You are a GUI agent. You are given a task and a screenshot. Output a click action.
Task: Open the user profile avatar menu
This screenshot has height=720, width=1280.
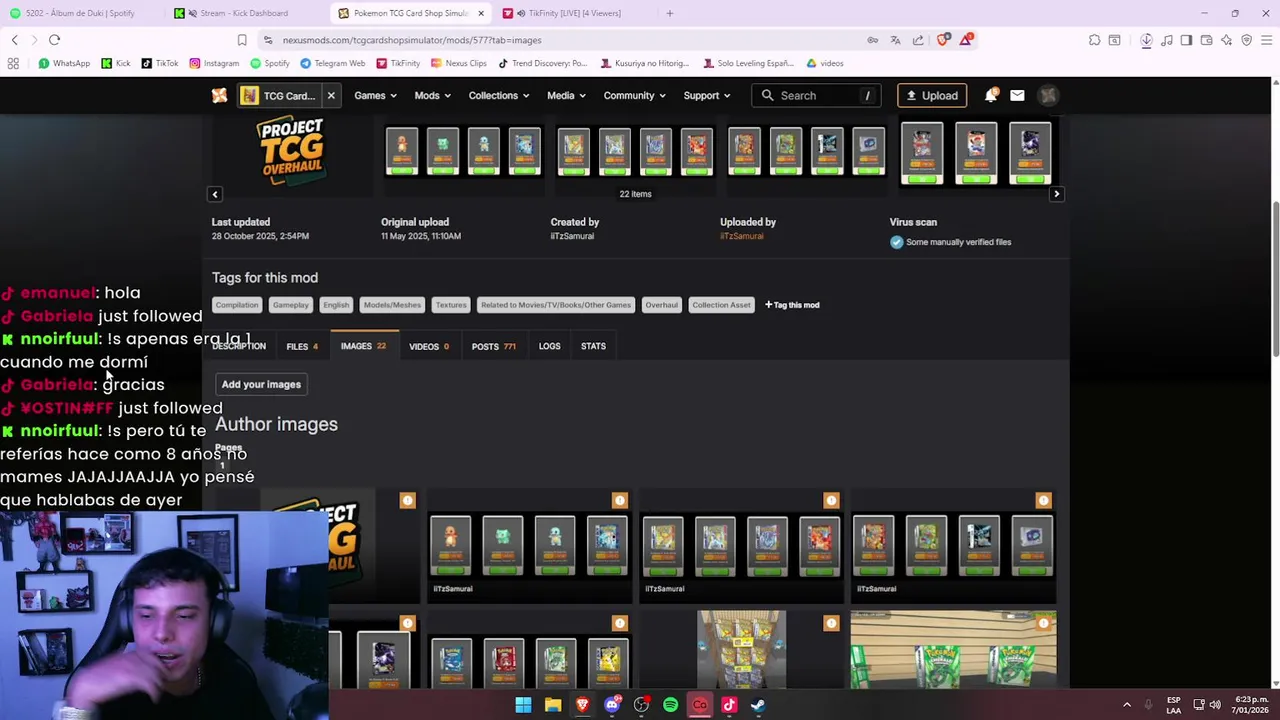click(1048, 95)
